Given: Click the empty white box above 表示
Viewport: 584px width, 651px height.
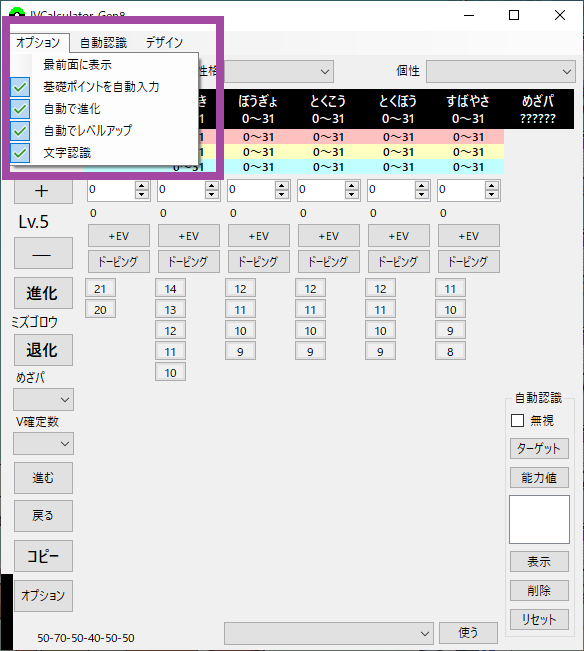Looking at the screenshot, I should tap(539, 519).
